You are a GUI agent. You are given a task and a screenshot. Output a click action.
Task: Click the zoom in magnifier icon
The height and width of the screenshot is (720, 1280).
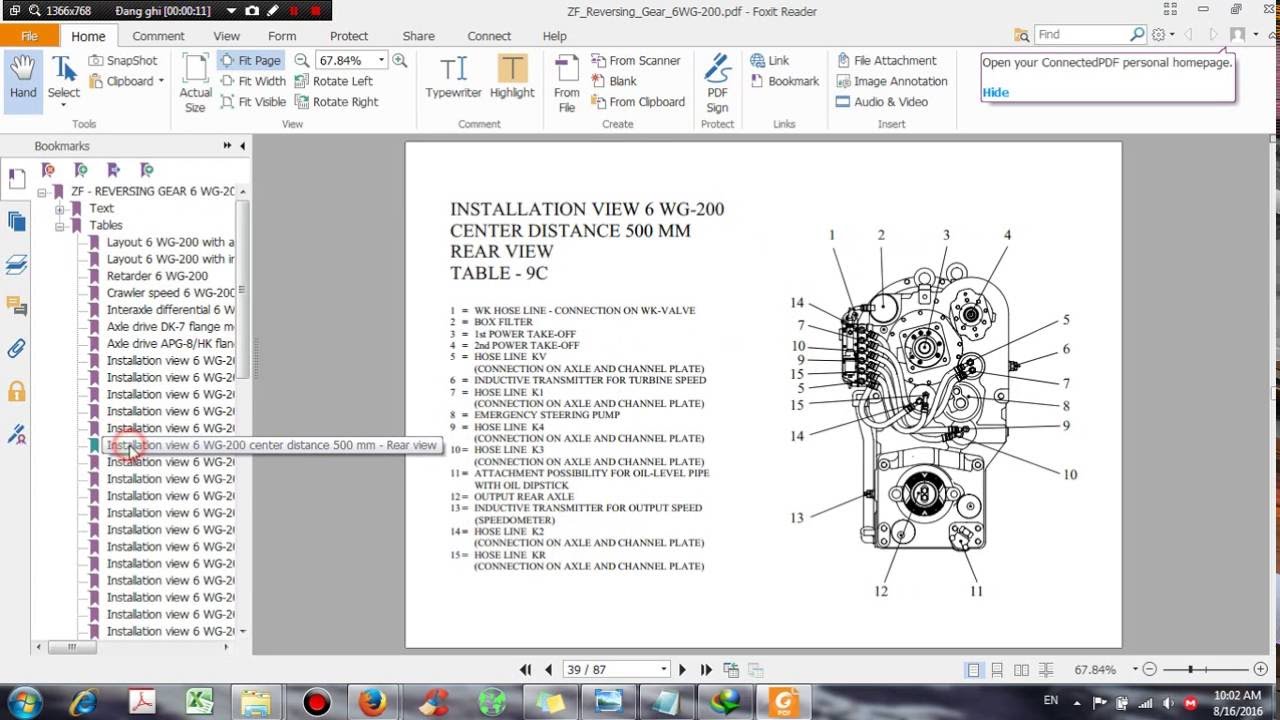(400, 61)
